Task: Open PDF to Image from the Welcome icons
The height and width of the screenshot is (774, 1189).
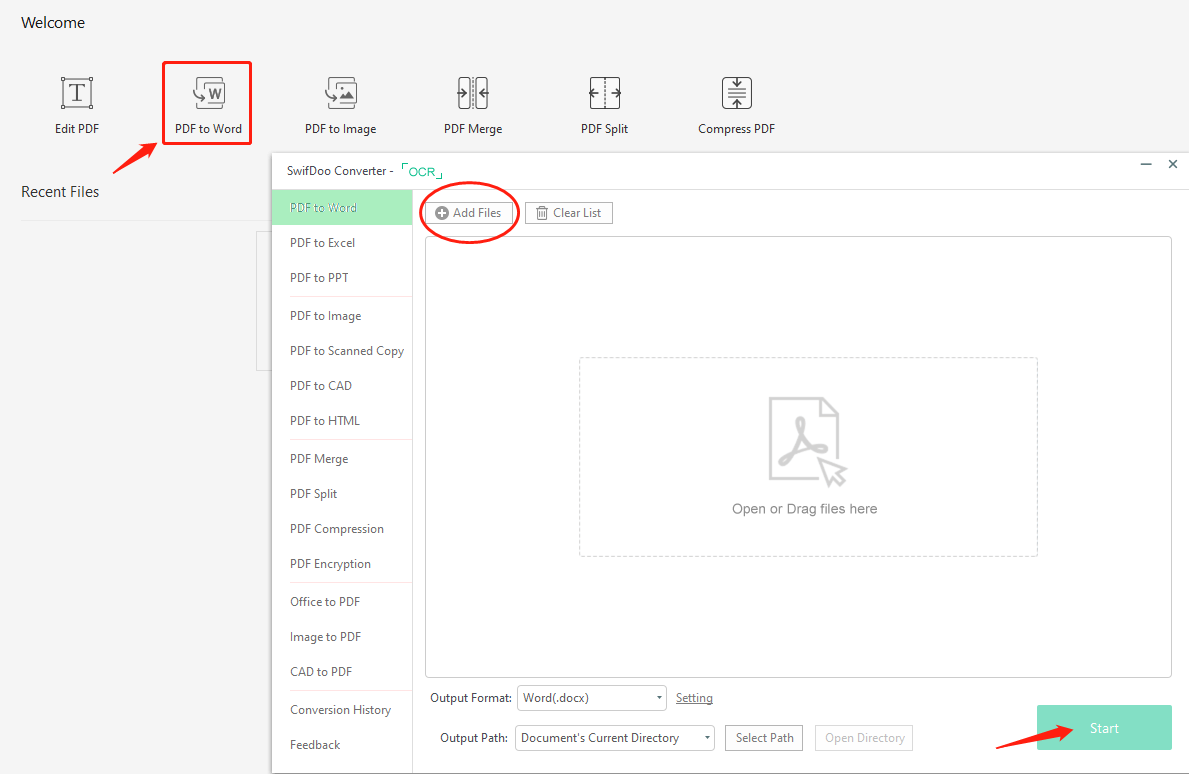Action: coord(340,105)
